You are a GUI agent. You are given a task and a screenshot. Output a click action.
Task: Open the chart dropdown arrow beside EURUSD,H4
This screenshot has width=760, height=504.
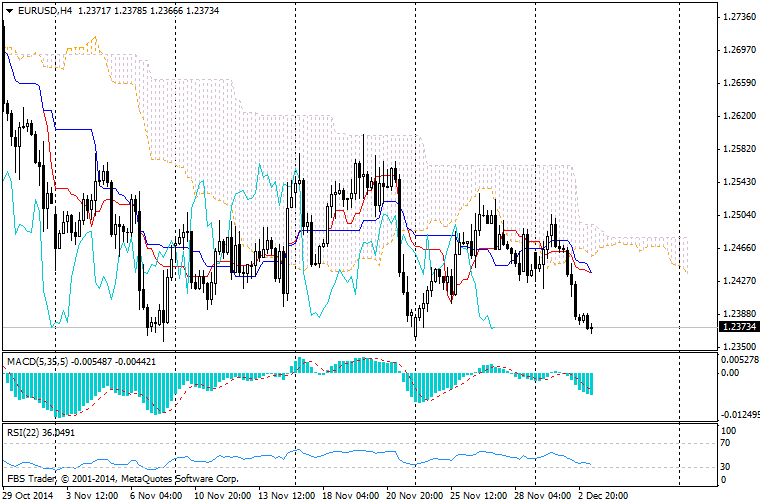point(10,11)
